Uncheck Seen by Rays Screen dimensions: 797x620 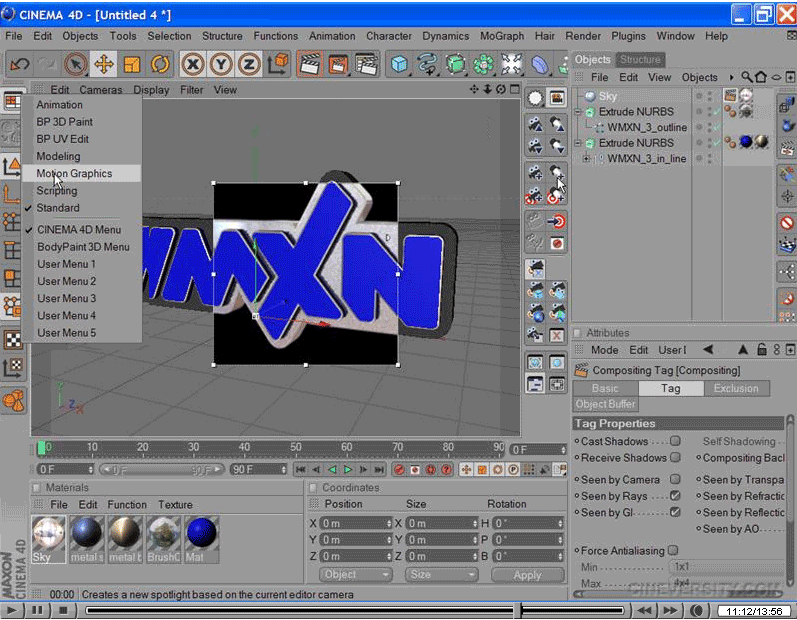coord(675,495)
